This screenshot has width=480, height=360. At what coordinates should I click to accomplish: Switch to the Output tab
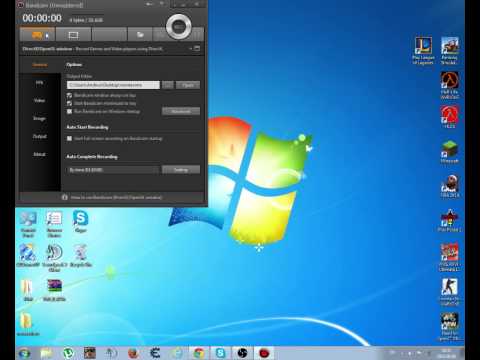pyautogui.click(x=40, y=136)
